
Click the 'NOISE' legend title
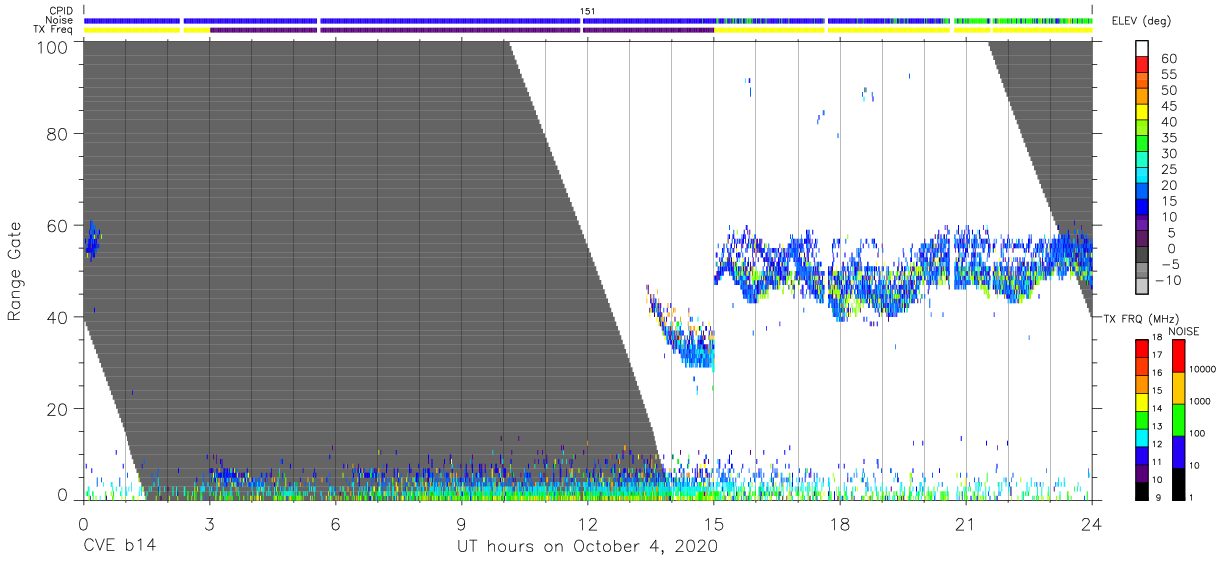click(1185, 331)
